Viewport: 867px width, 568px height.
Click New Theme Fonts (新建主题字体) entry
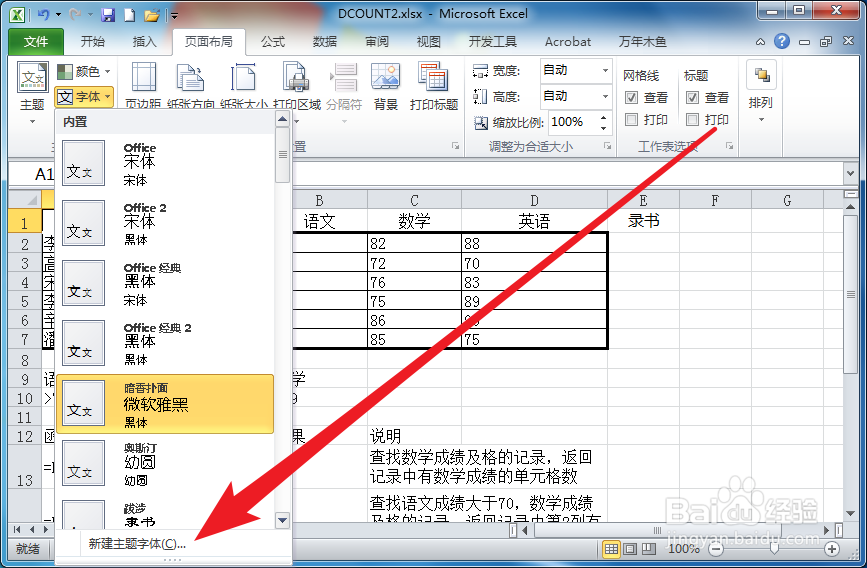[x=137, y=544]
